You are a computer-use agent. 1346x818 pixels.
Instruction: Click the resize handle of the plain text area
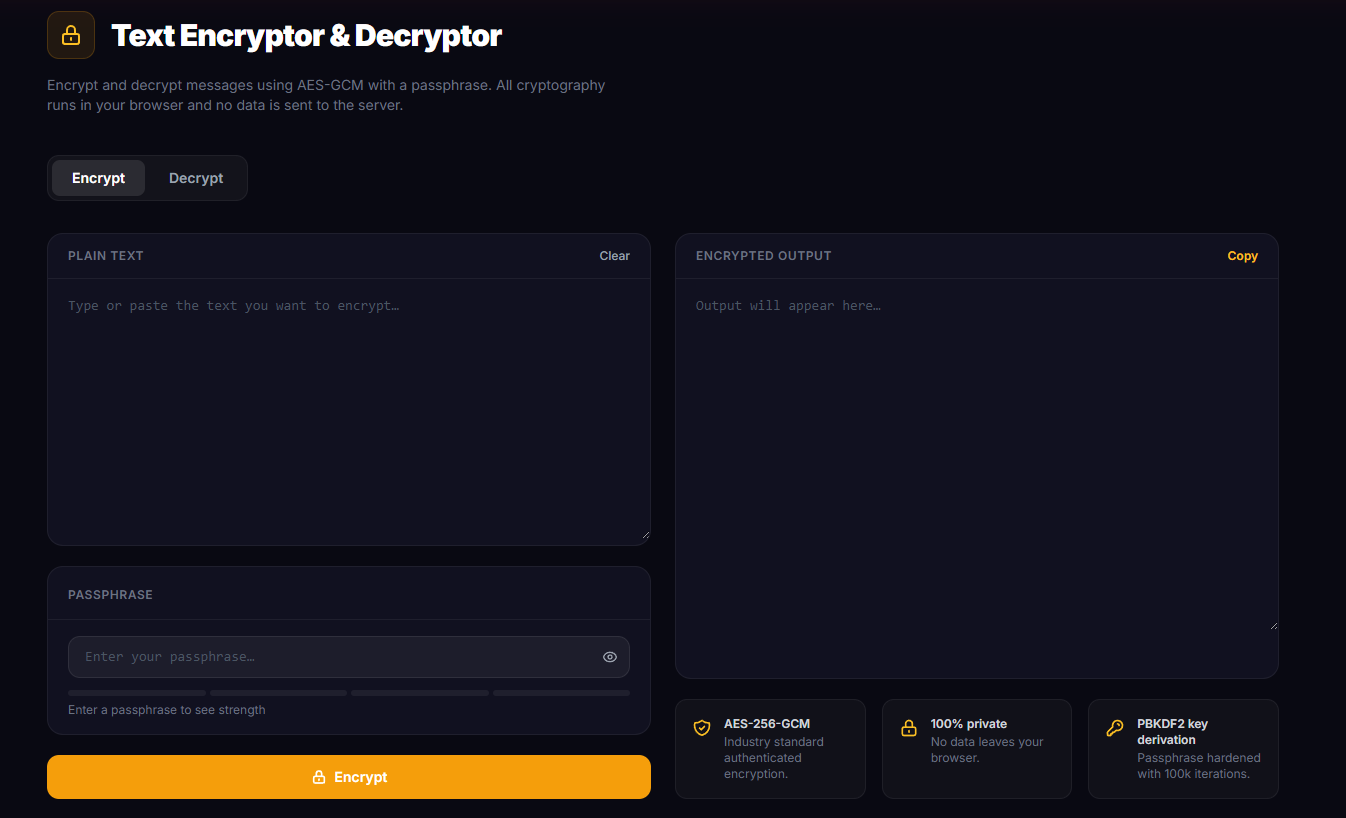(645, 535)
